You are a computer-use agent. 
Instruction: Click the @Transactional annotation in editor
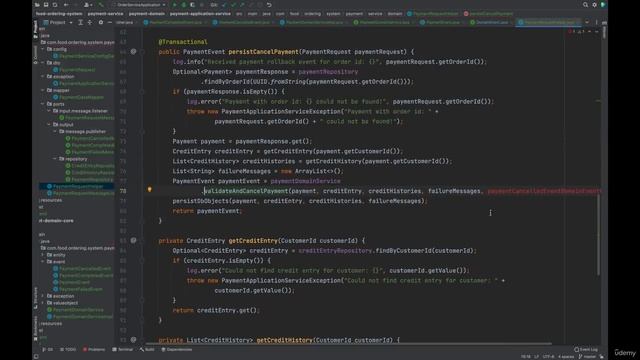pyautogui.click(x=183, y=42)
